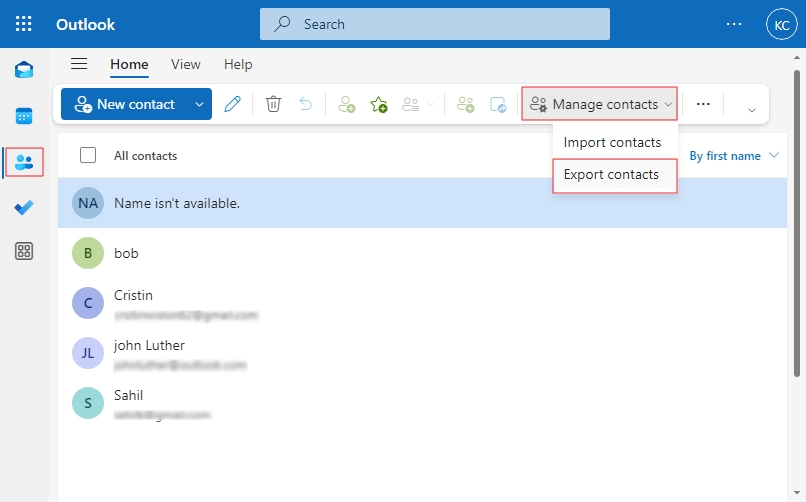
Task: Click the Link contacts icon
Action: (498, 104)
